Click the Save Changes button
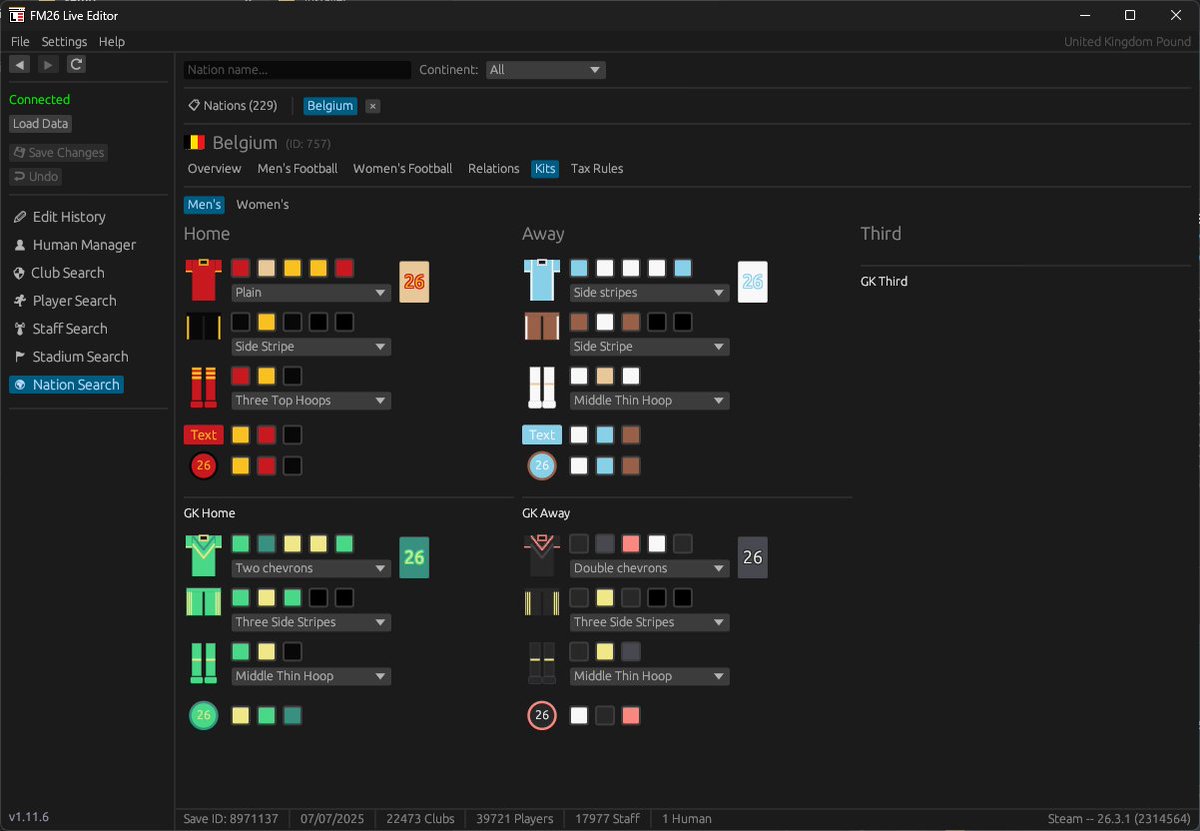Viewport: 1200px width, 831px height. (58, 153)
